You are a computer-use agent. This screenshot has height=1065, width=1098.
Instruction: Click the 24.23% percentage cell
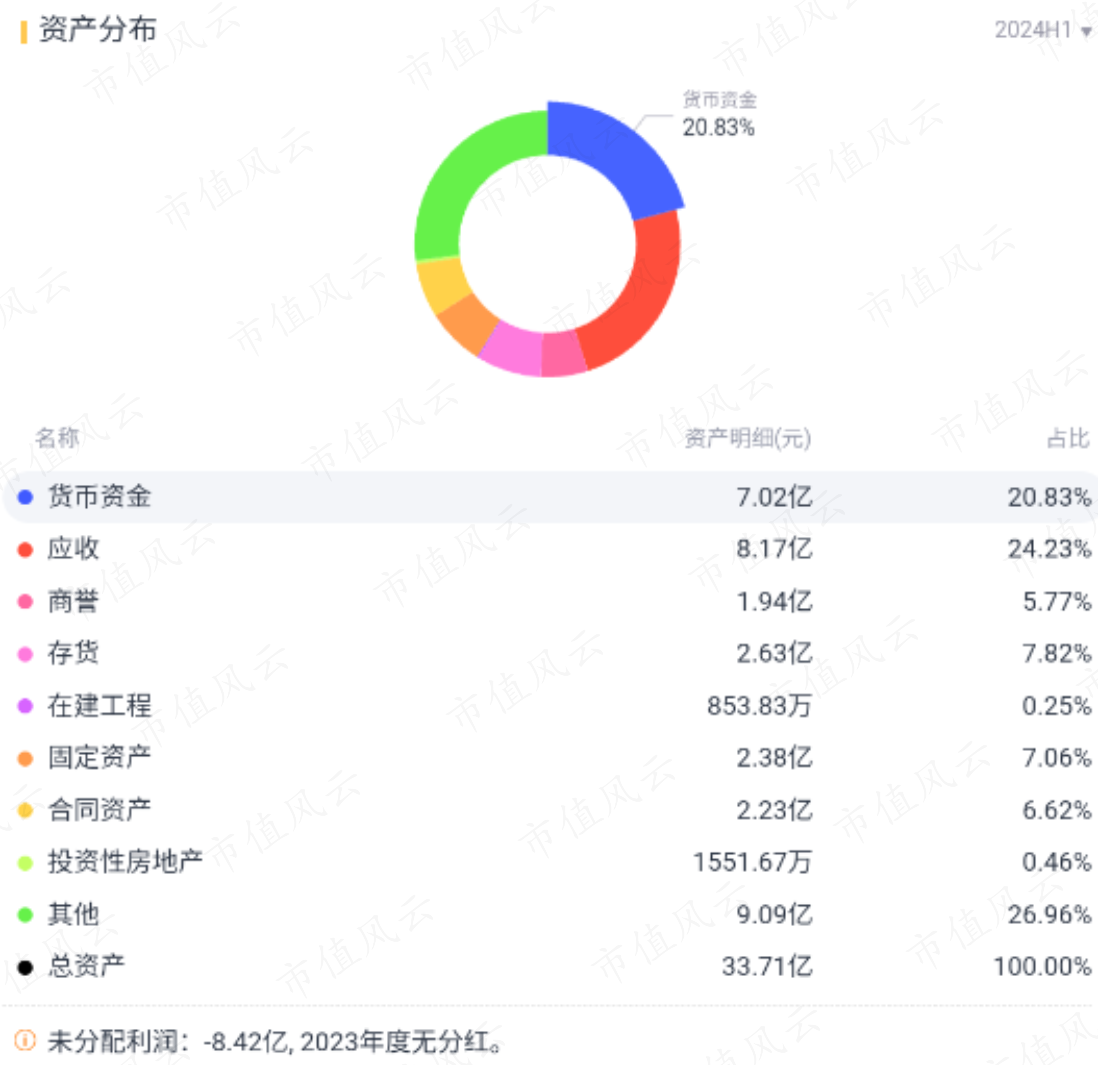1049,549
